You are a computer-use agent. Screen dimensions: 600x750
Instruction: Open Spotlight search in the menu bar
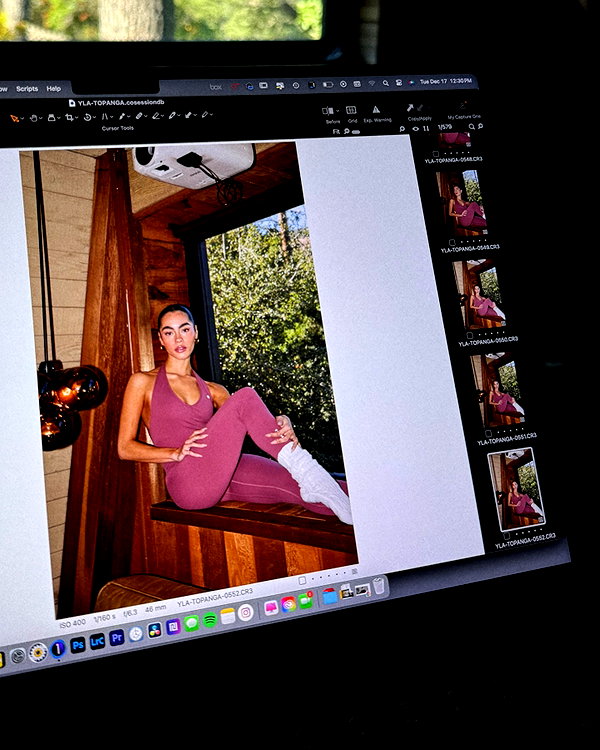click(385, 83)
